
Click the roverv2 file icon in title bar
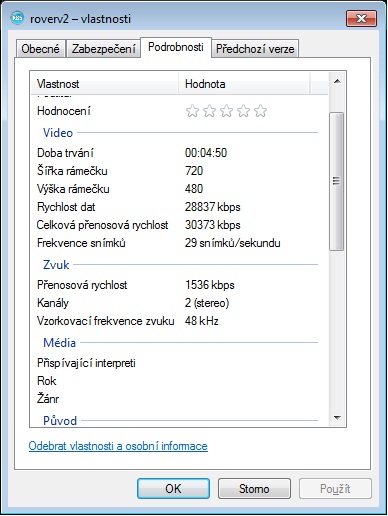17,18
